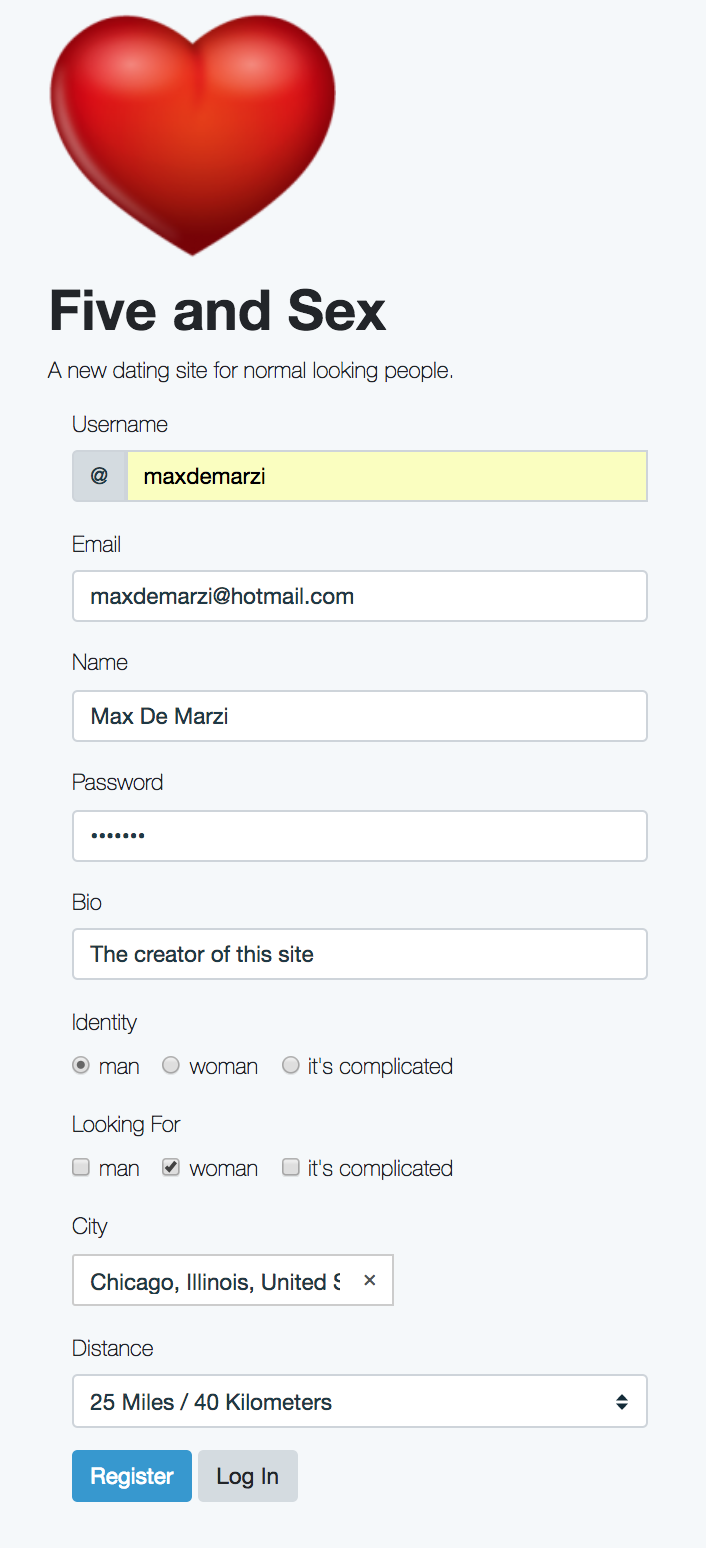Tick it's complicated Looking For checkbox
This screenshot has width=706, height=1548.
pyautogui.click(x=291, y=1168)
